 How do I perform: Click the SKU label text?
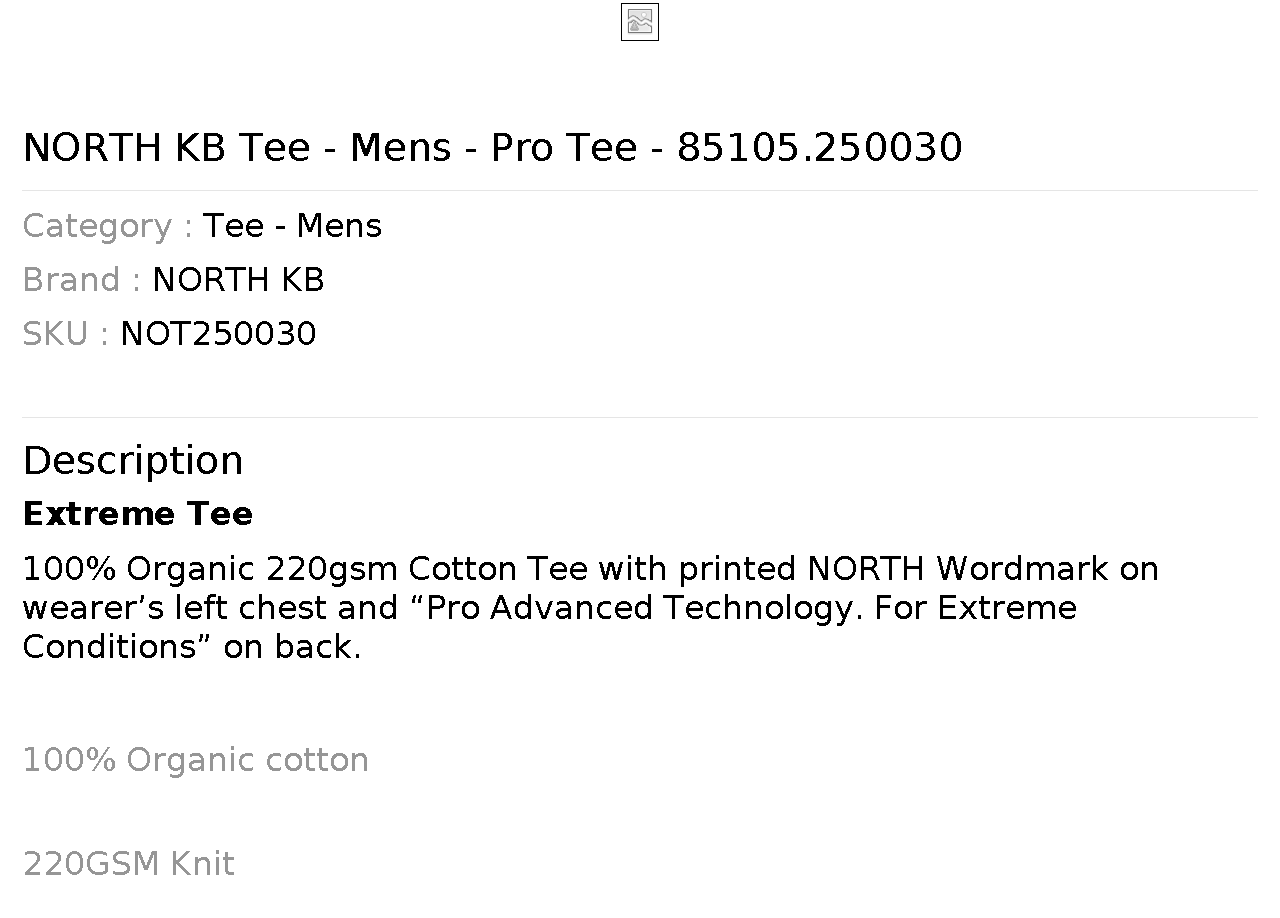(65, 334)
